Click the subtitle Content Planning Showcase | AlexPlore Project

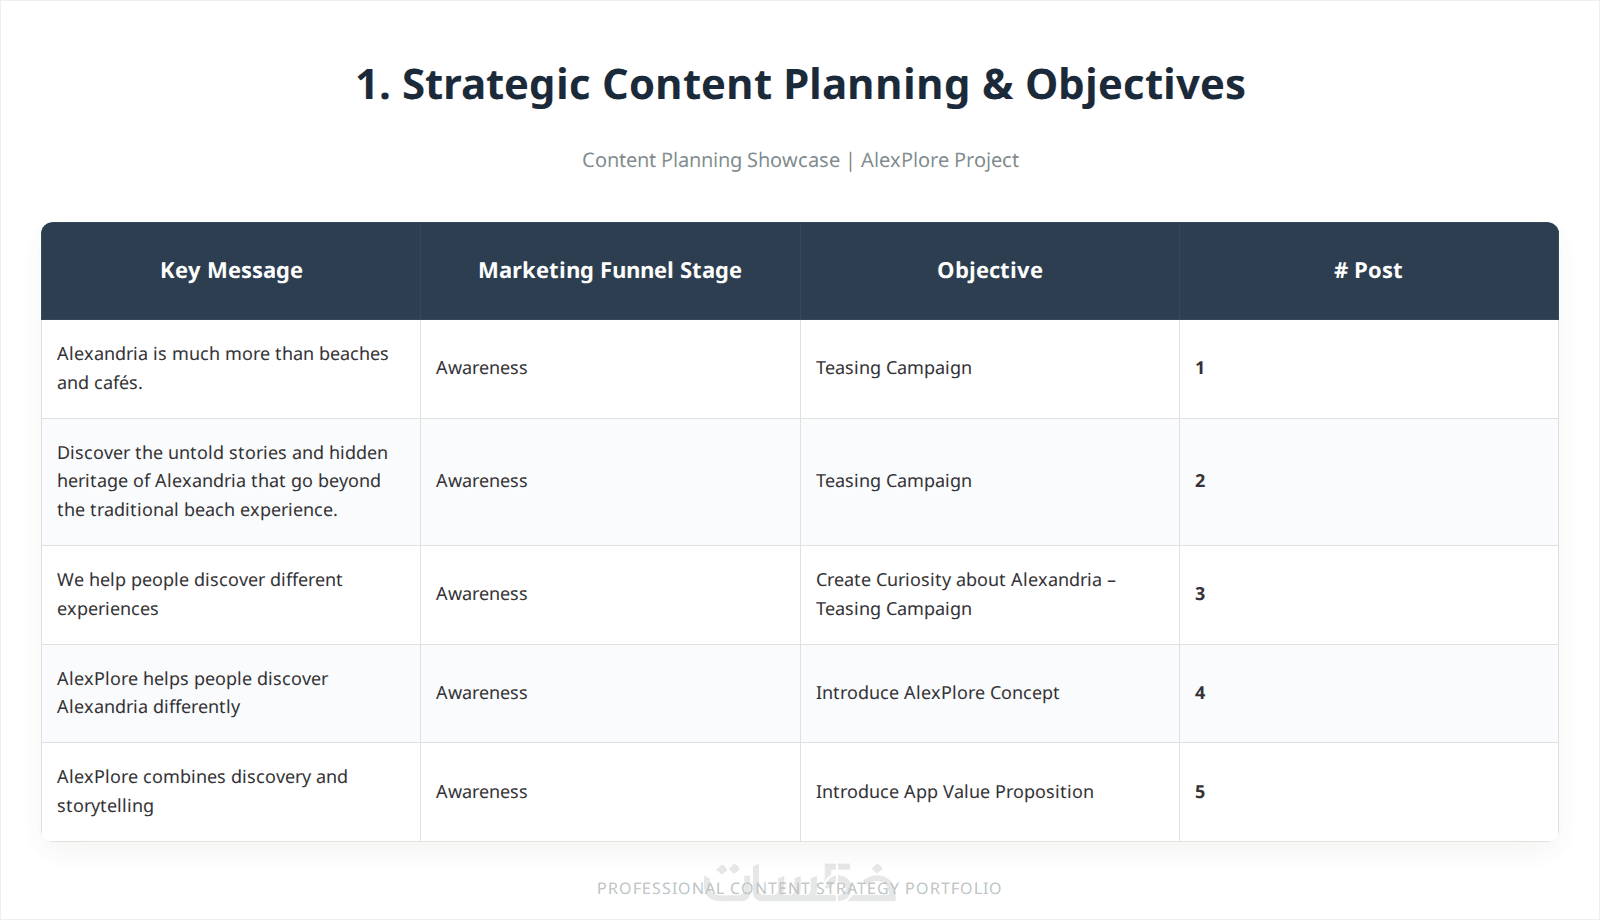click(800, 160)
